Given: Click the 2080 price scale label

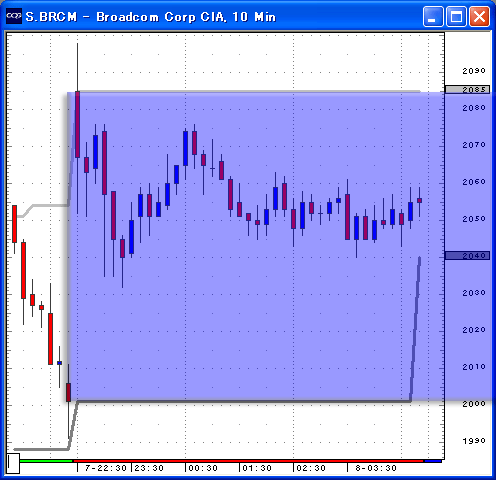Looking at the screenshot, I should point(474,108).
